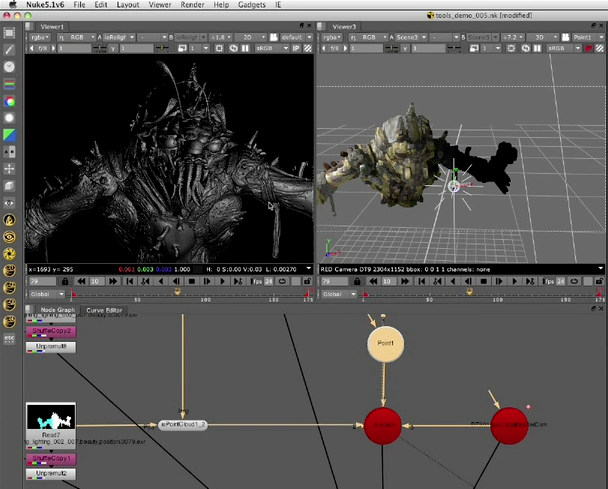This screenshot has width=608, height=489.
Task: Open Viewer1 Global frame range dropdown
Action: (47, 294)
